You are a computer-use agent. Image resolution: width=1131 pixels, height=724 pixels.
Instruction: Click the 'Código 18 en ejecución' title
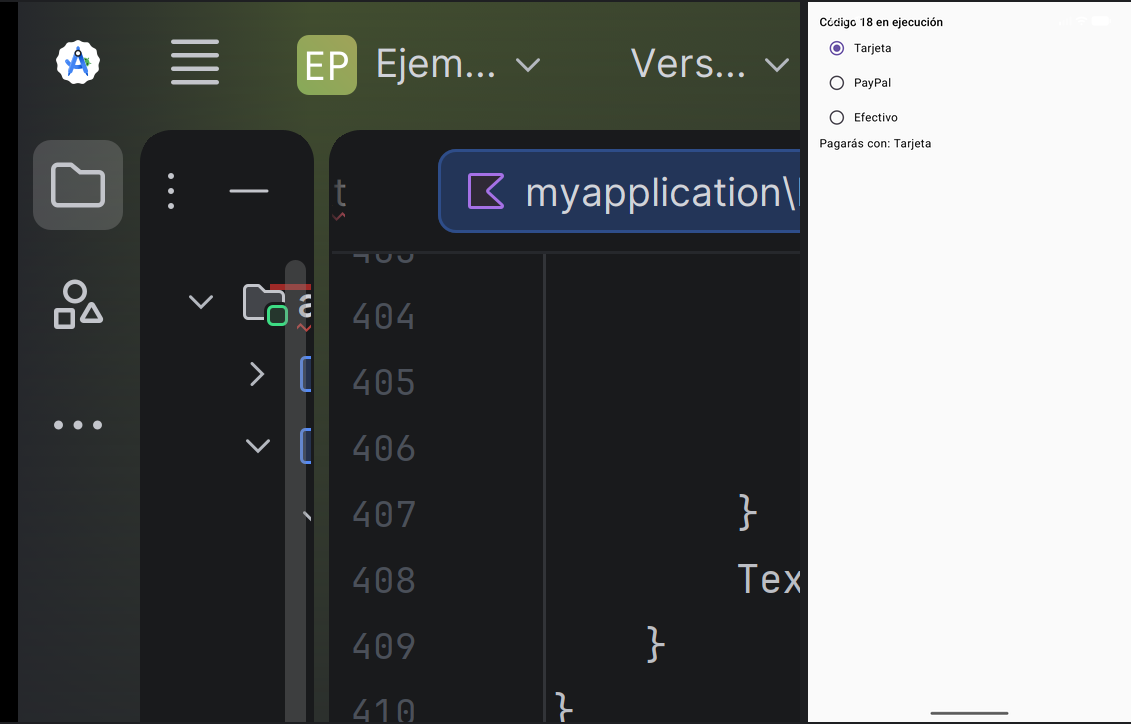pyautogui.click(x=881, y=22)
